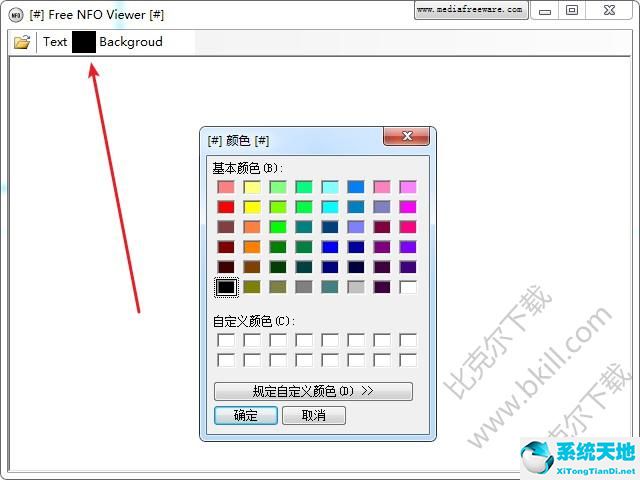Screen dimensions: 640x480
Task: Pick the olive swatch beside black
Action: click(x=252, y=287)
